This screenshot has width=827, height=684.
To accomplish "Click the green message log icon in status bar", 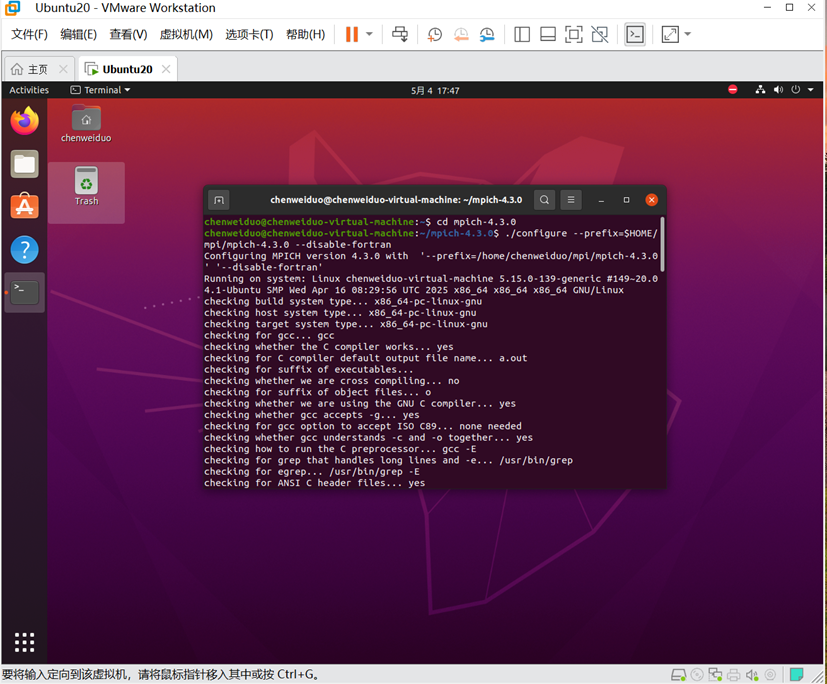I will (x=796, y=675).
